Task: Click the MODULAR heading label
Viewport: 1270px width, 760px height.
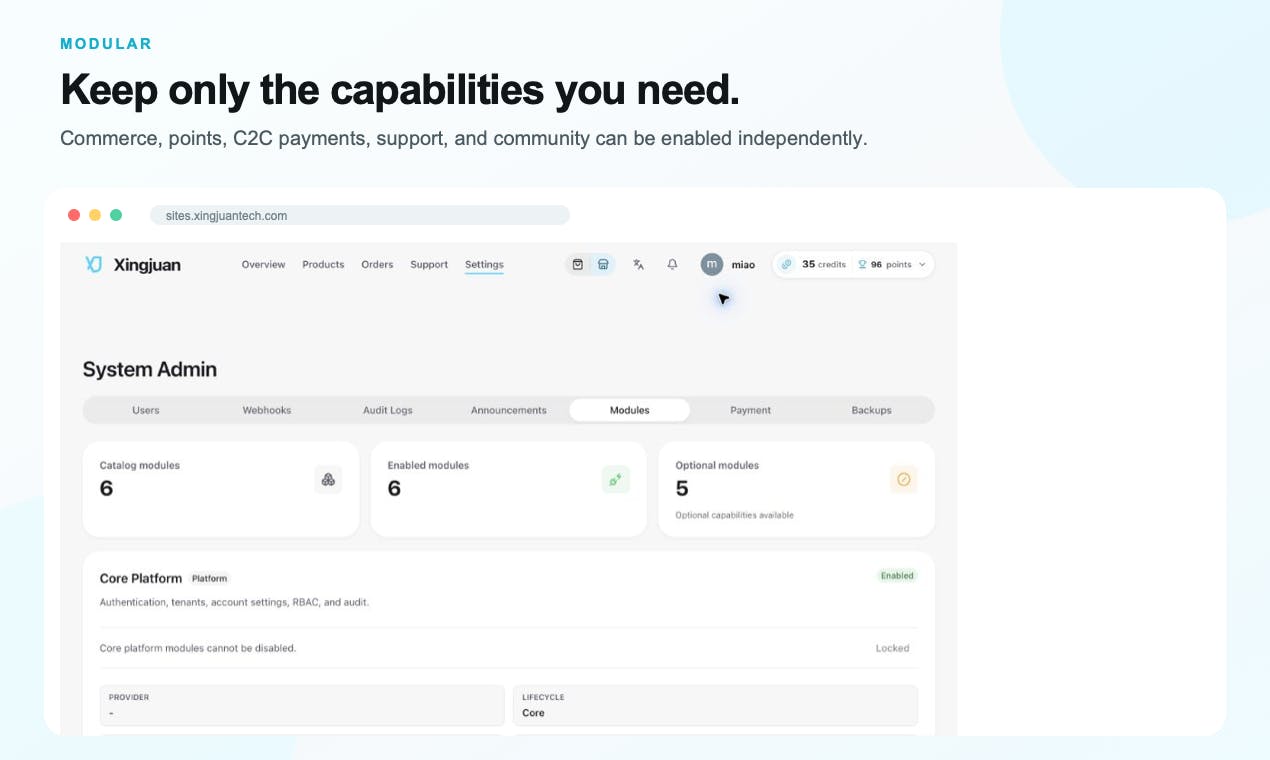Action: coord(106,44)
